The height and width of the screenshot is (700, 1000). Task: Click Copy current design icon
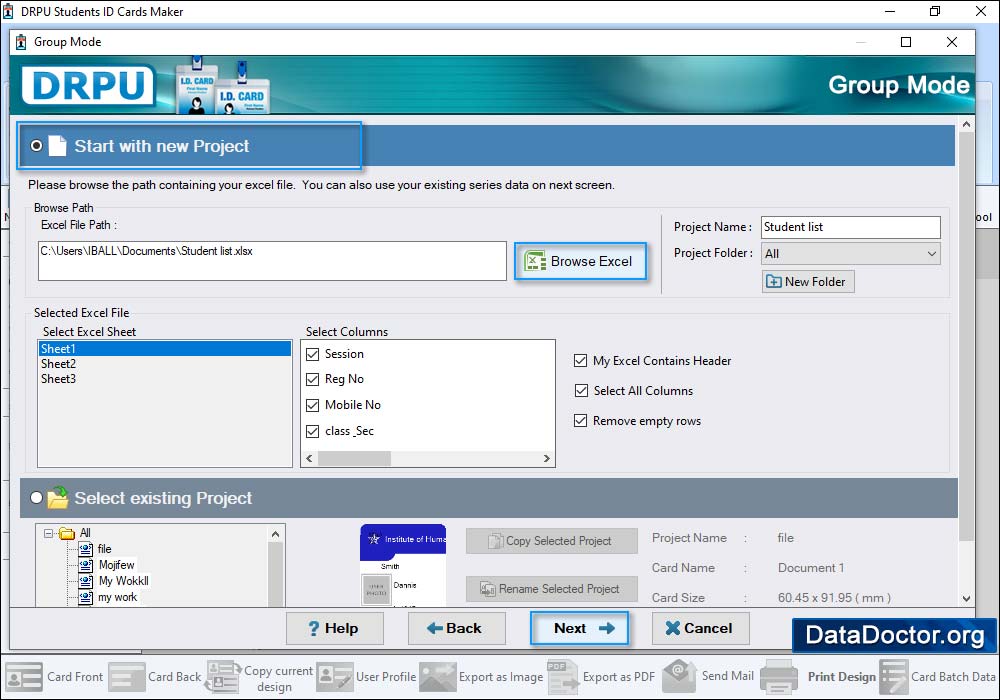(x=223, y=677)
